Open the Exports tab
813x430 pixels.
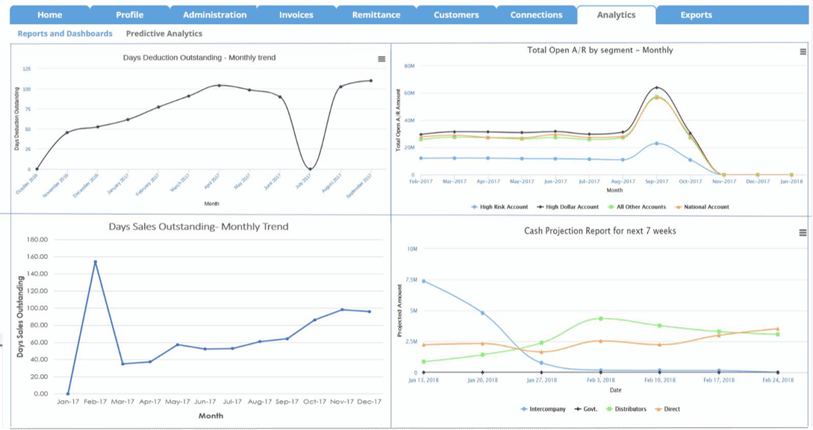pyautogui.click(x=696, y=15)
